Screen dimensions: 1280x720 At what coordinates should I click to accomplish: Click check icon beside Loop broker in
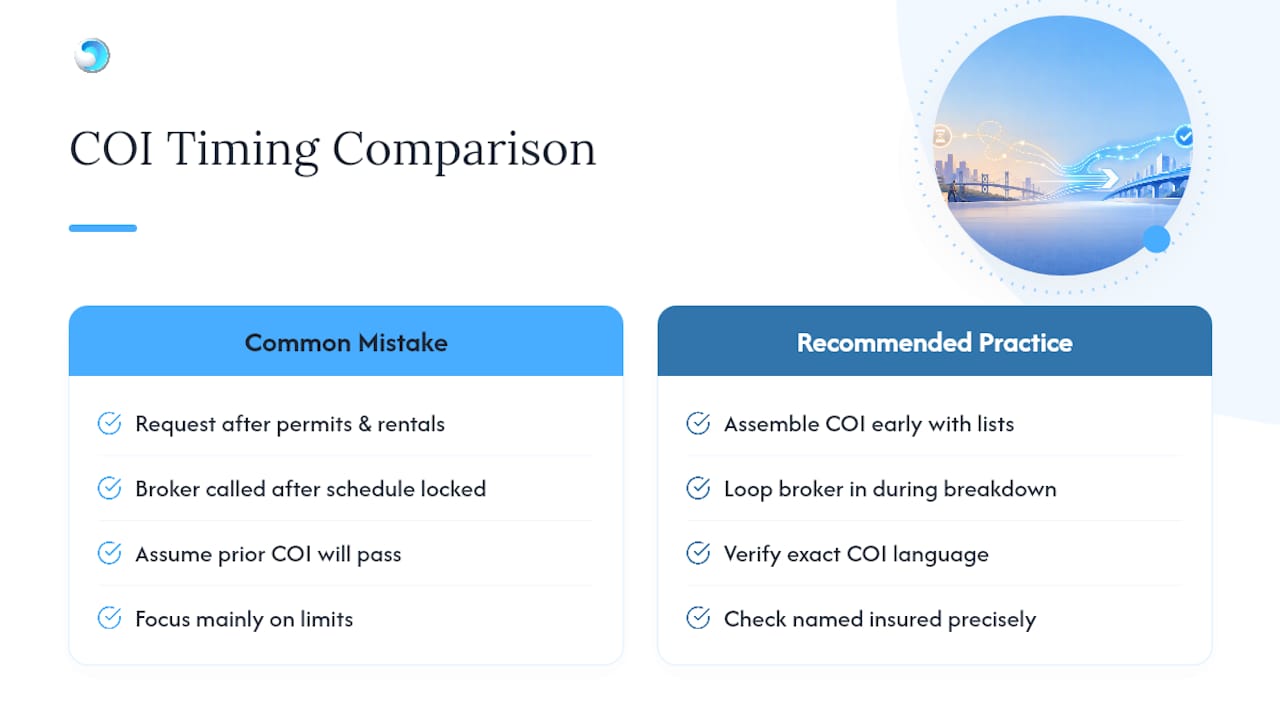tap(698, 489)
